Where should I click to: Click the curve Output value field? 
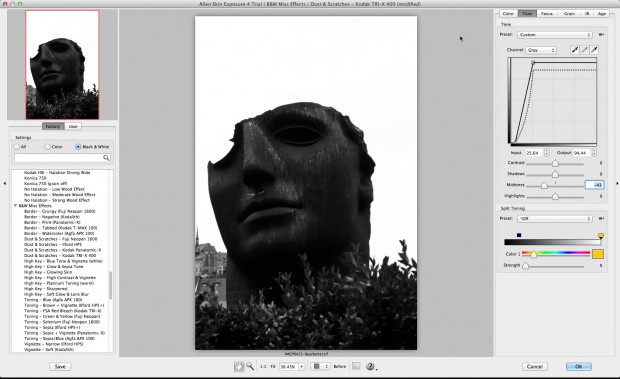(582, 153)
